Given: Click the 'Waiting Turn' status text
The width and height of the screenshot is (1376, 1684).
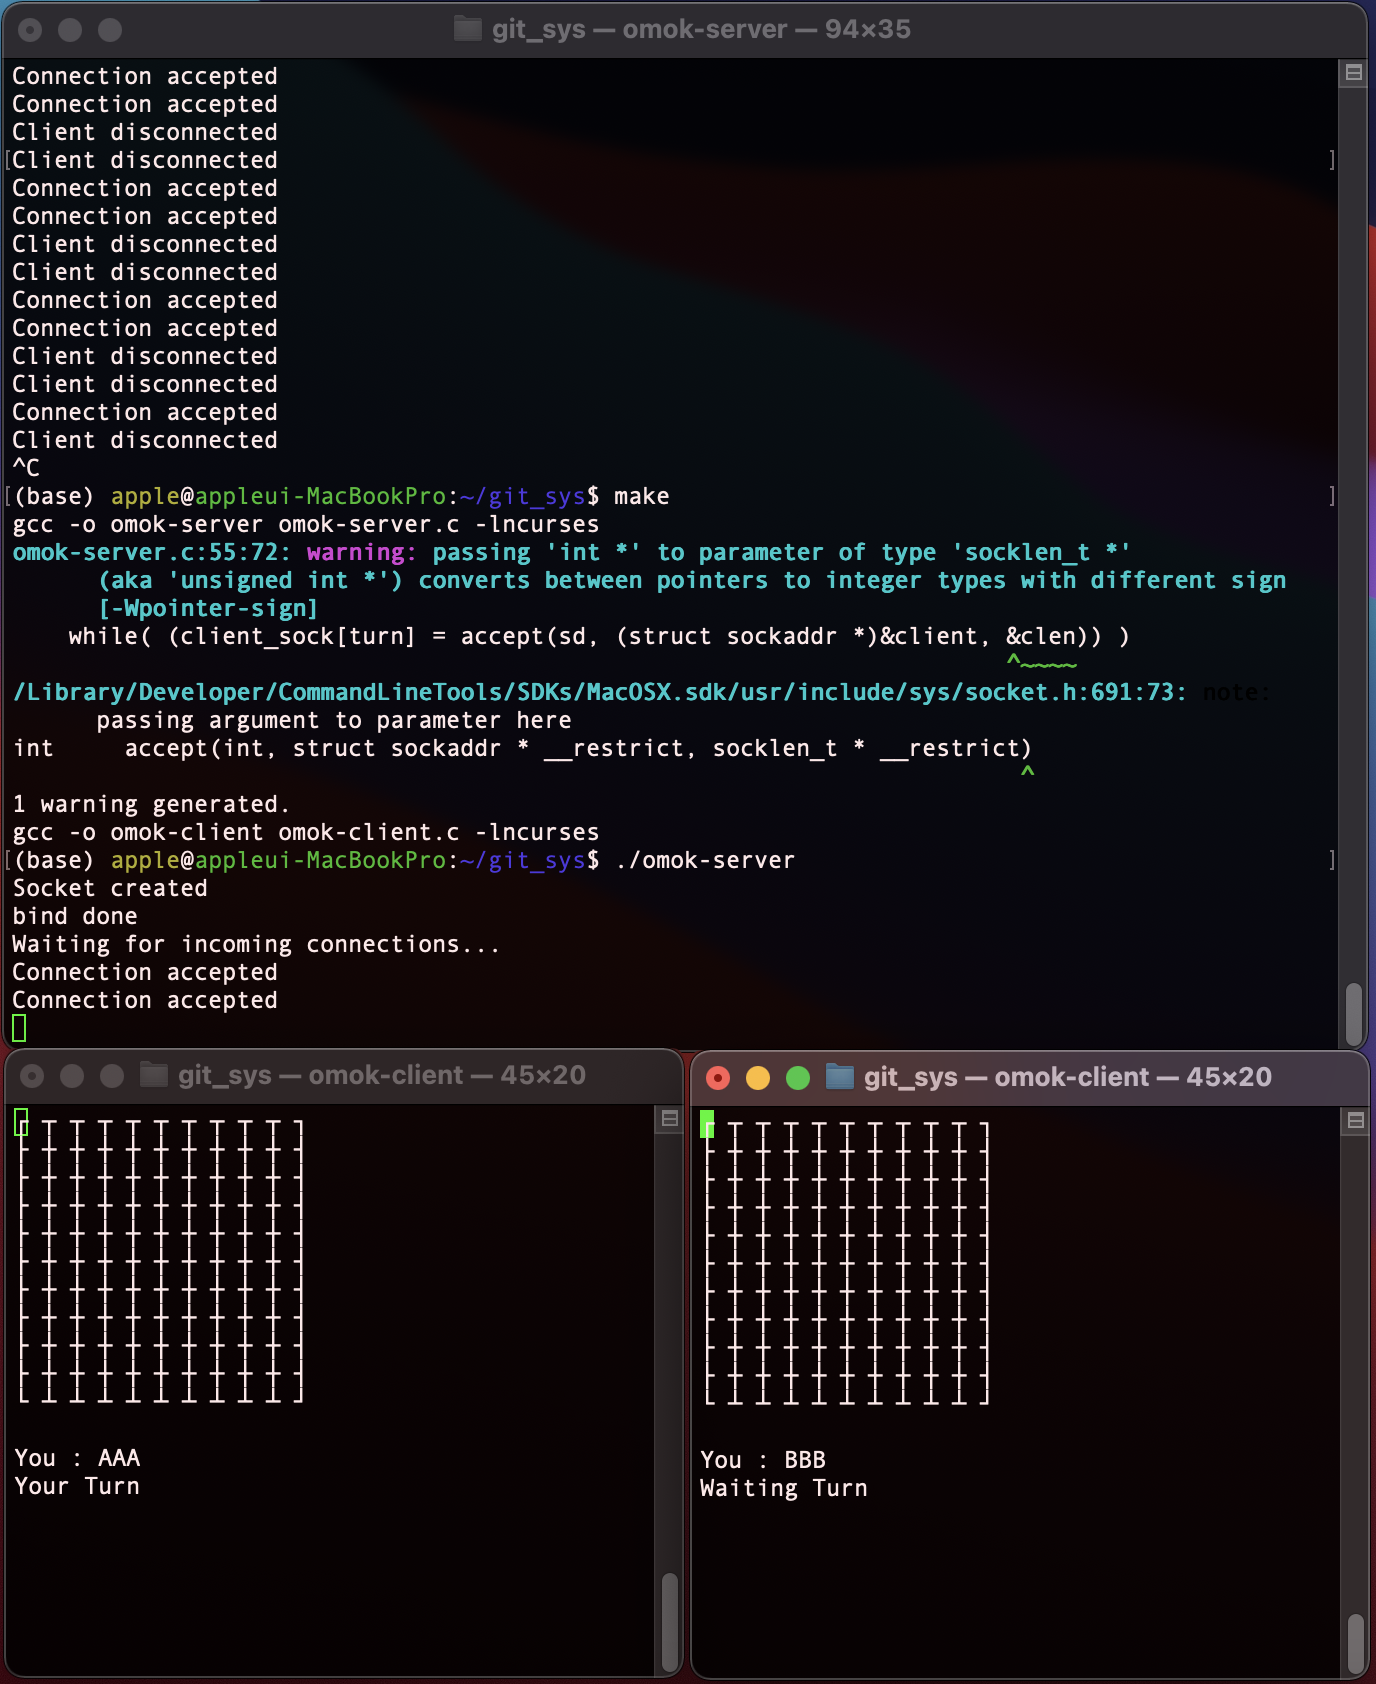Looking at the screenshot, I should [x=784, y=1488].
